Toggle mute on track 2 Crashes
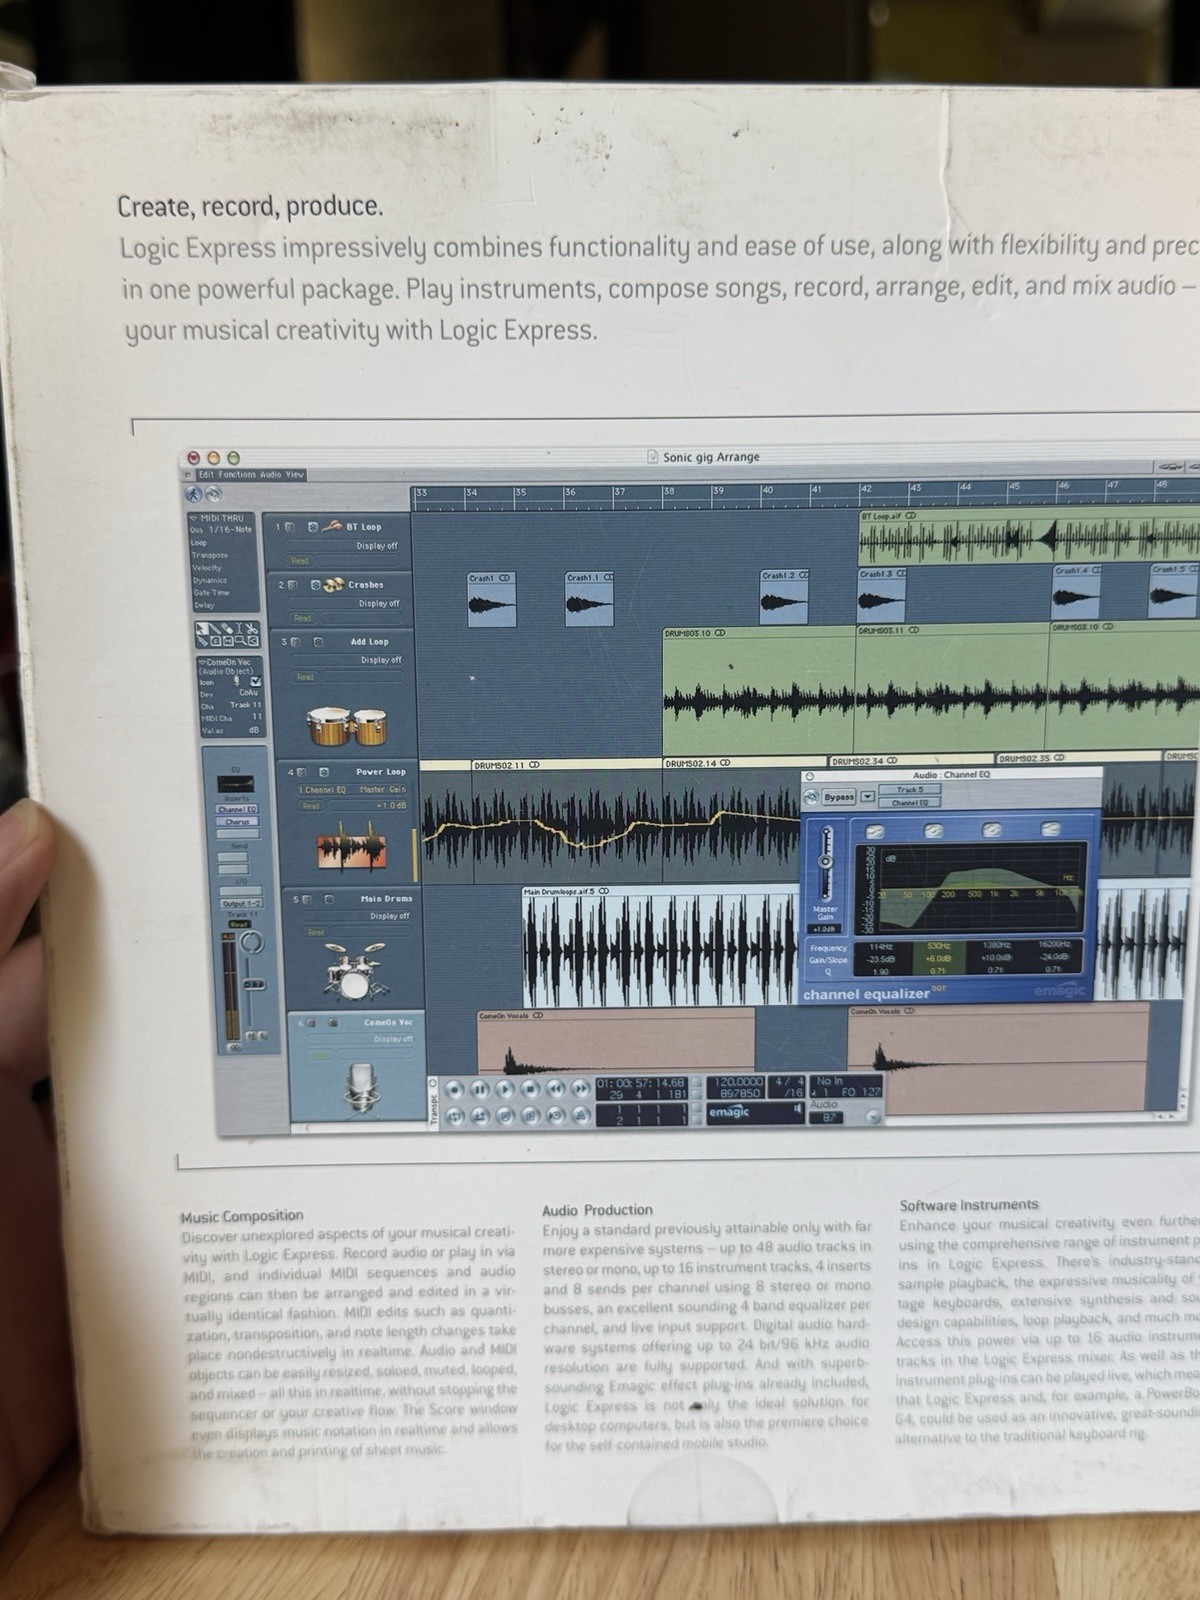Screen dimensions: 1200x1600 coord(293,585)
